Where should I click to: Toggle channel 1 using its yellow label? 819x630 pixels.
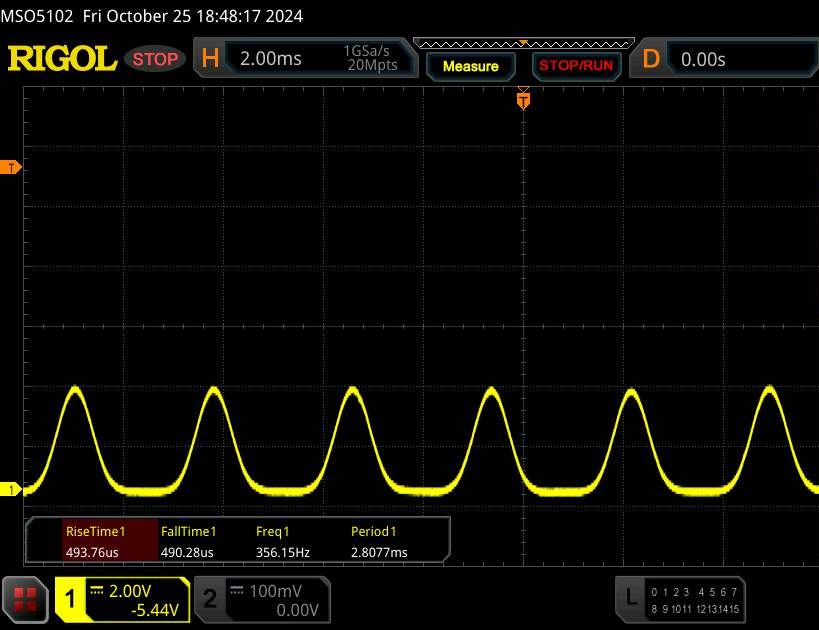click(71, 598)
